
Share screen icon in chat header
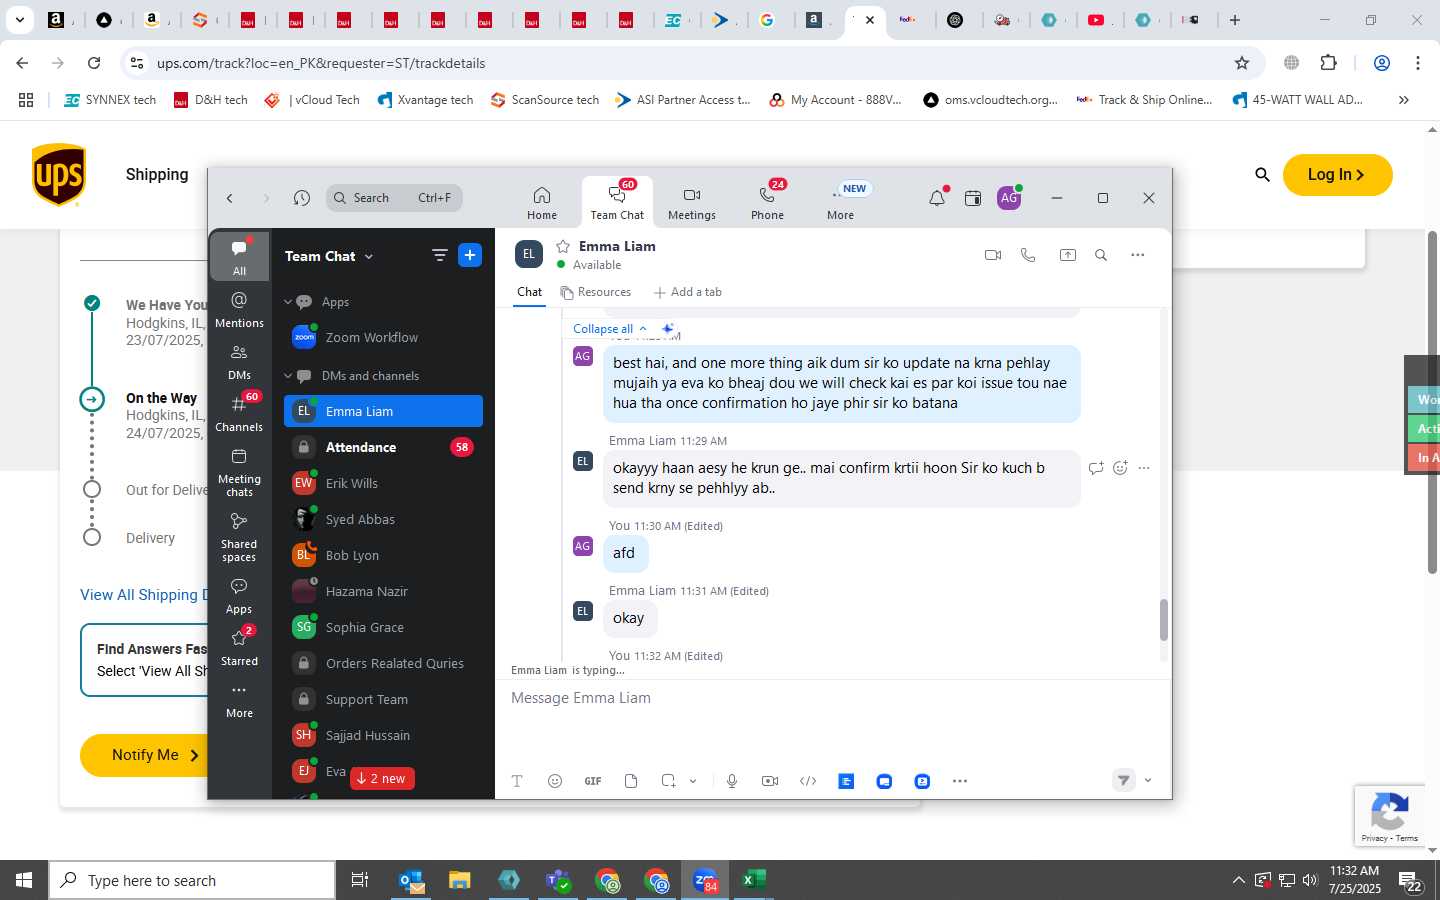[1068, 255]
